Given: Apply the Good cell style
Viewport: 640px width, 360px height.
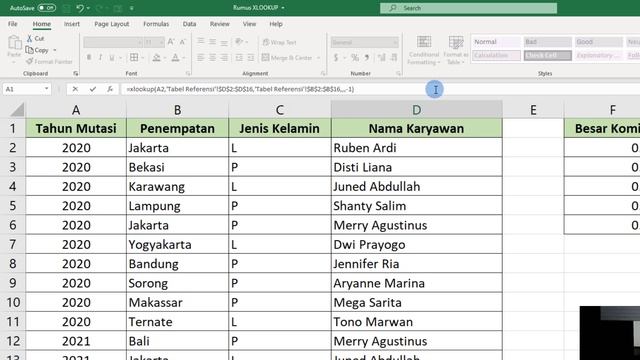Looking at the screenshot, I should (x=599, y=42).
